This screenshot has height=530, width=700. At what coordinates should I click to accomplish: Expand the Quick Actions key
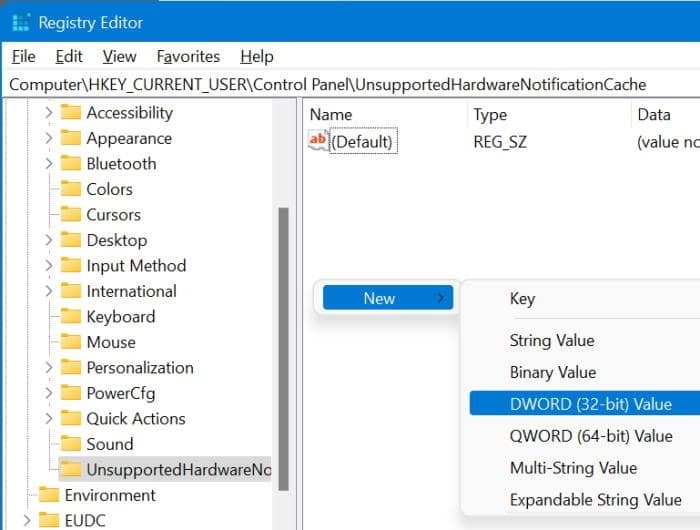point(49,418)
